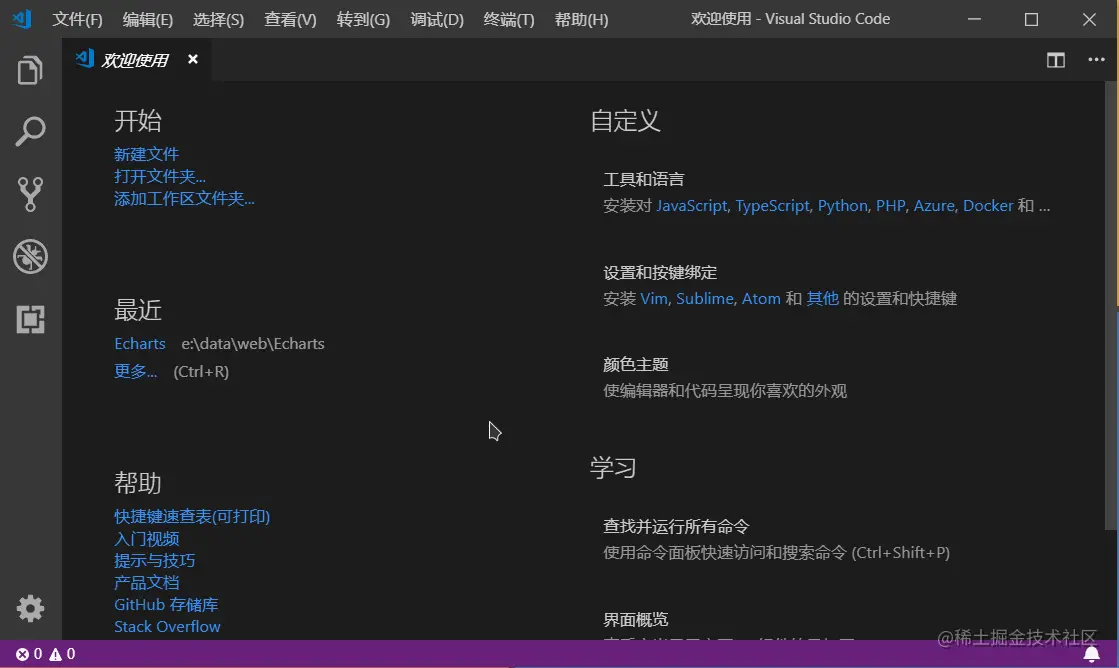The height and width of the screenshot is (668, 1119).
Task: Install Vim keybindings link
Action: [653, 298]
